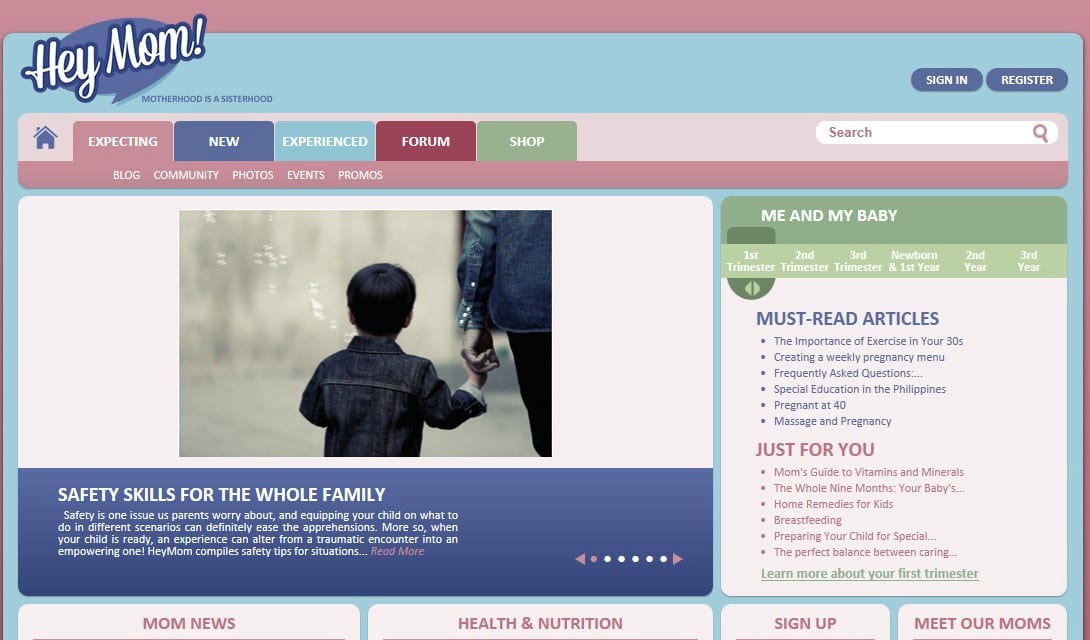Open 'Preparing Your Child for Special...' article
This screenshot has width=1090, height=640.
(855, 536)
